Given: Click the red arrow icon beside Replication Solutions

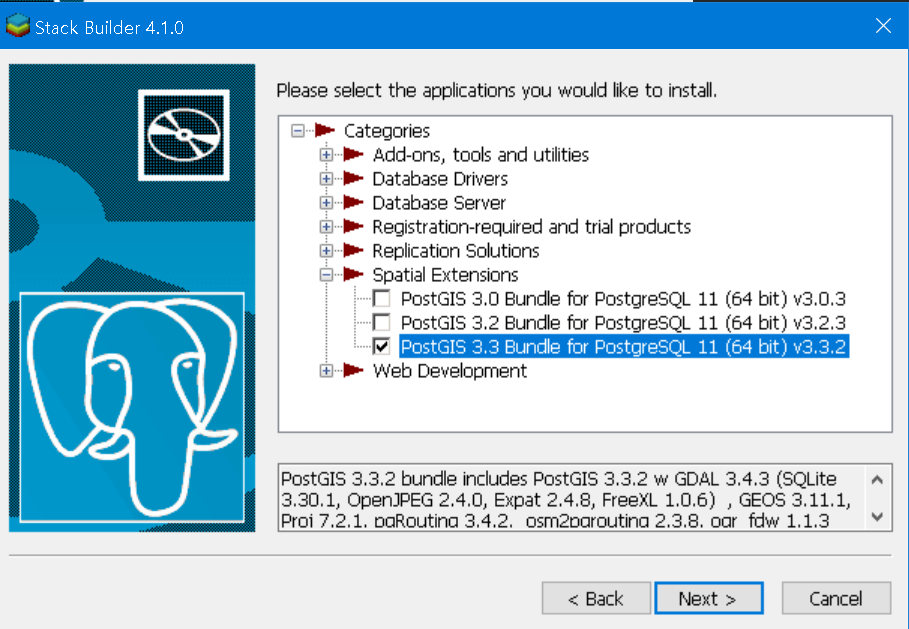Looking at the screenshot, I should pos(354,250).
